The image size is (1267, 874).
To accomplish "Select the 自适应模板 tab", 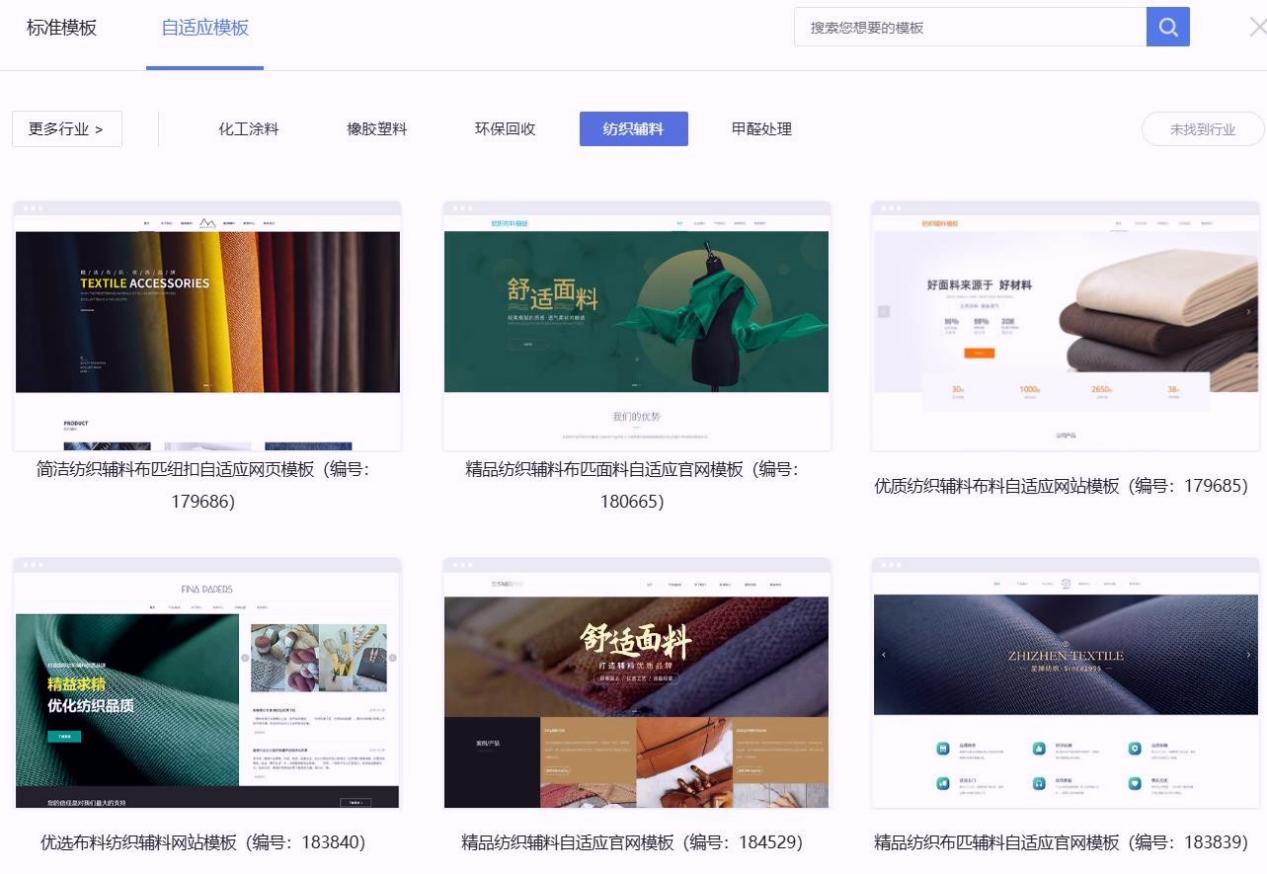I will pyautogui.click(x=205, y=28).
